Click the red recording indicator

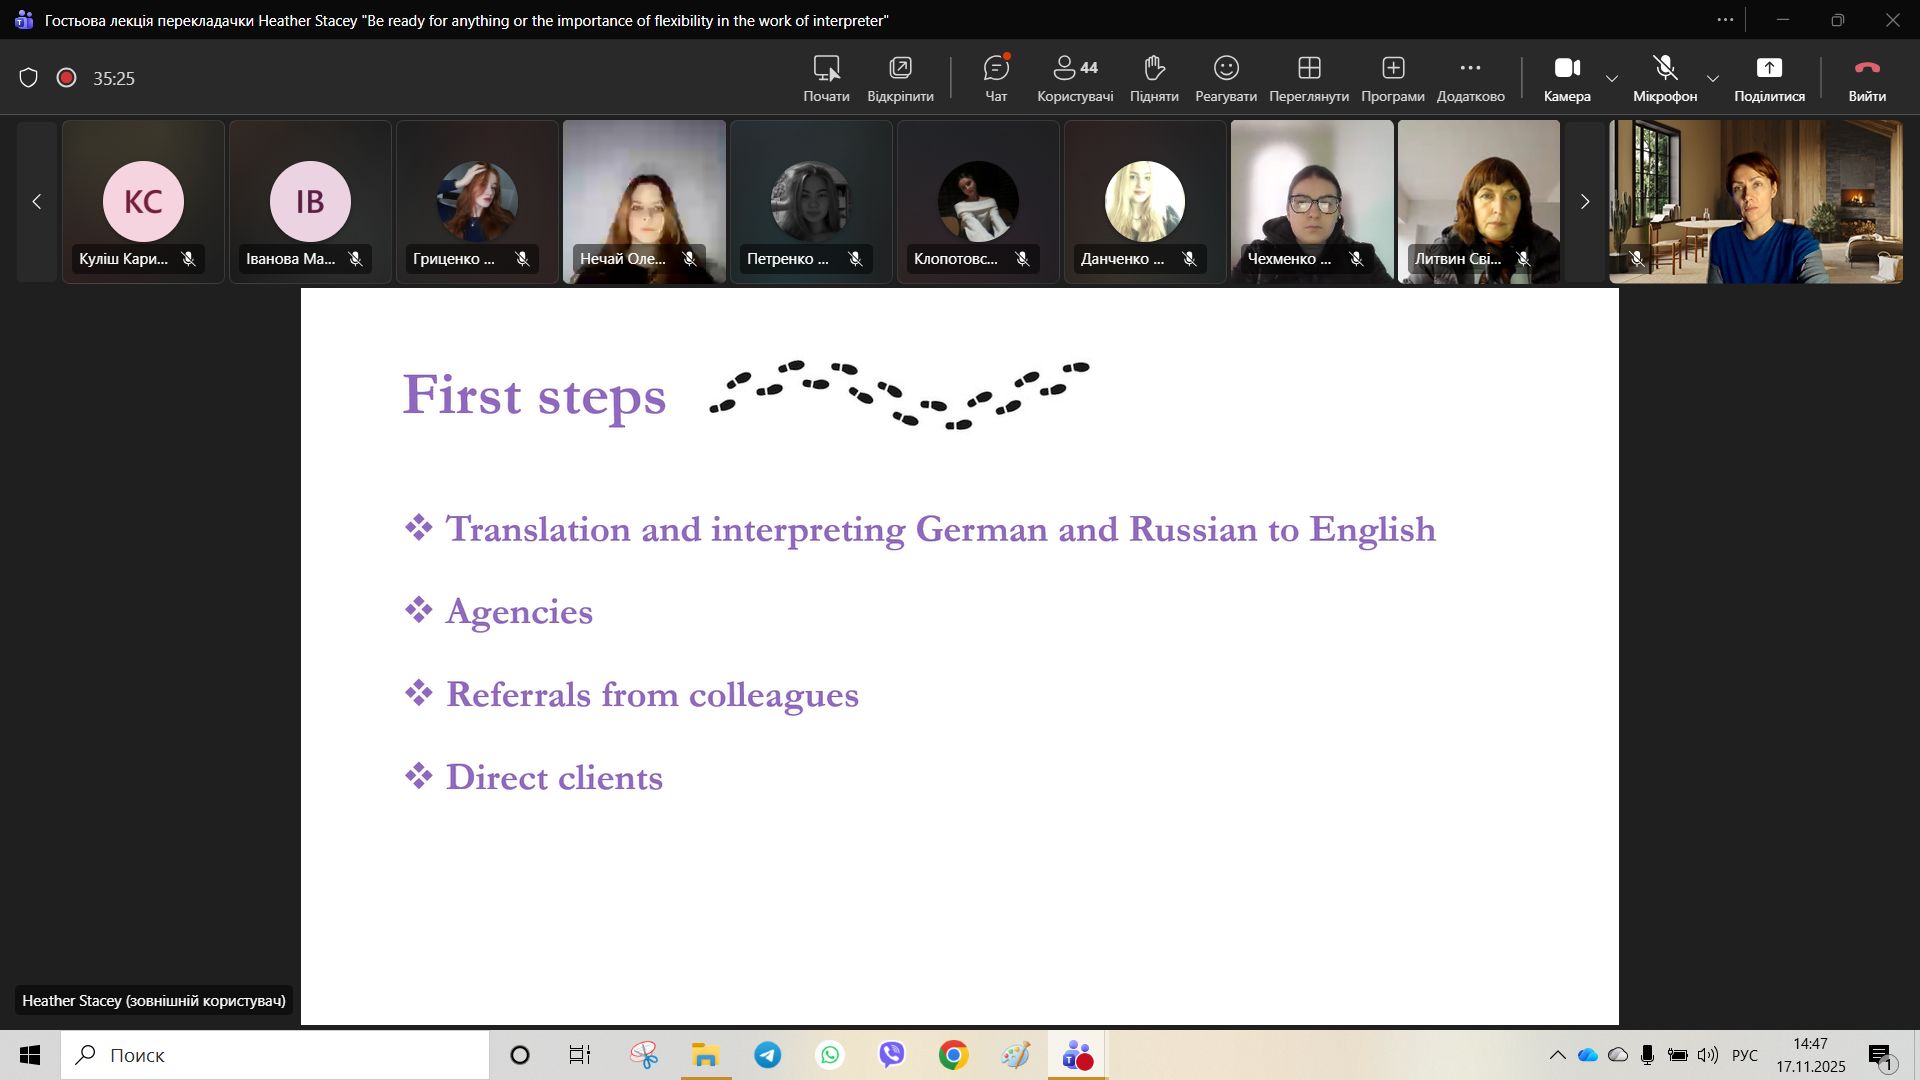point(67,78)
